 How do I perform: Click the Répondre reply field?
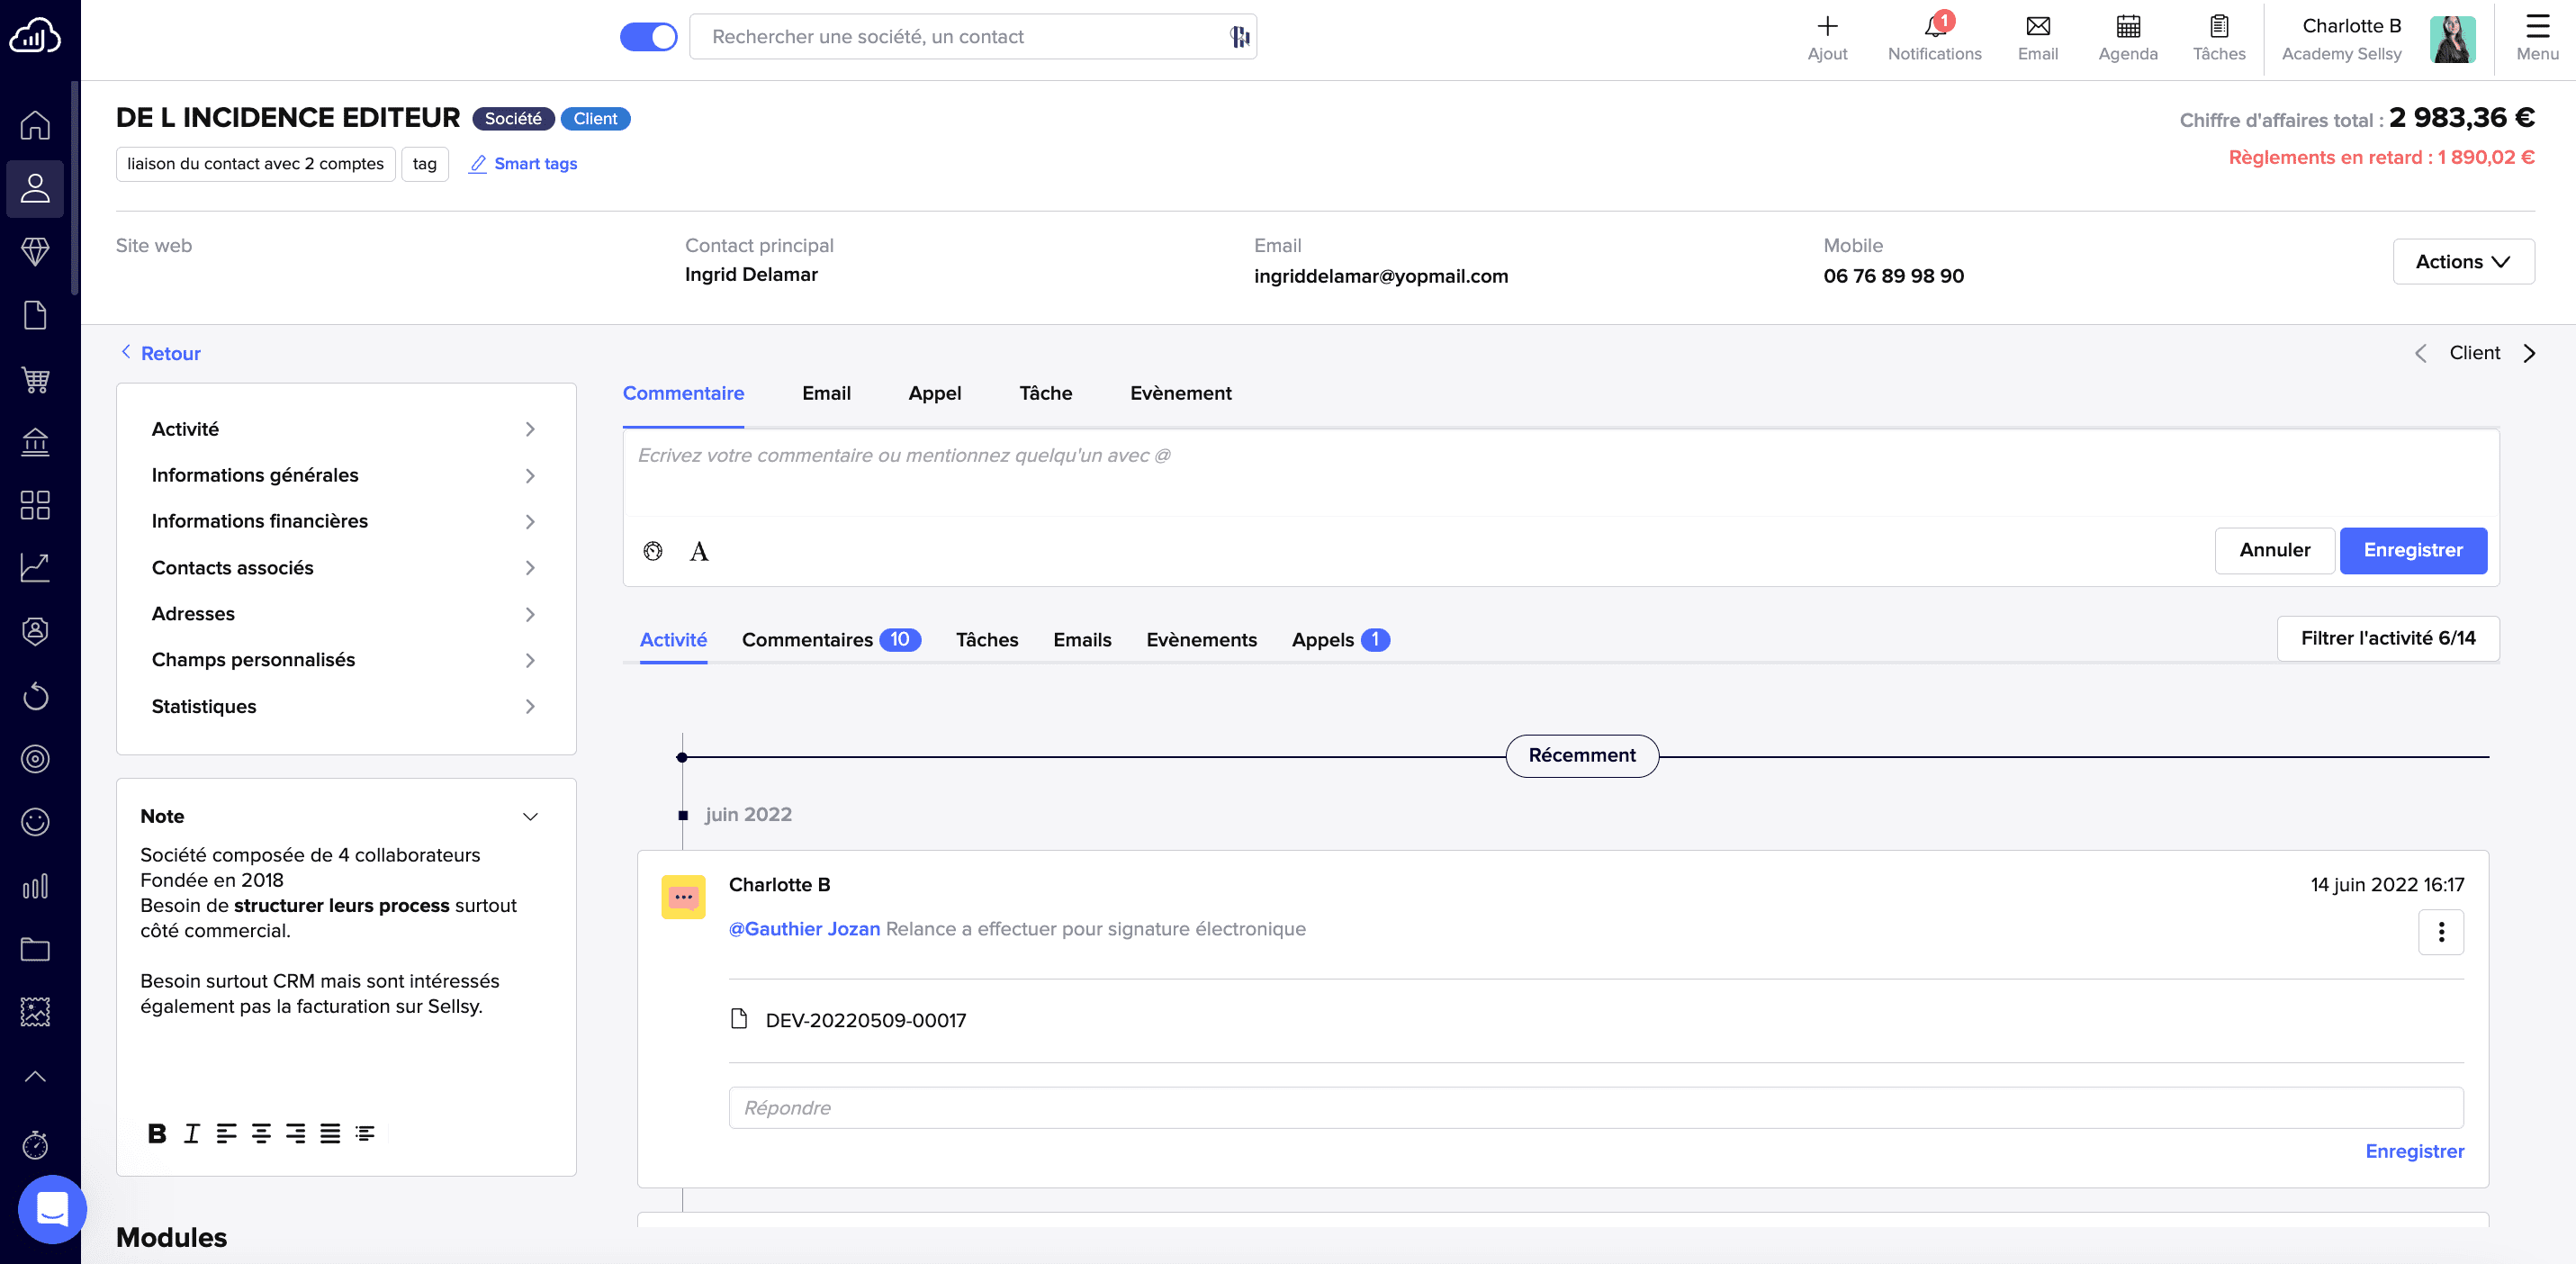(1595, 1108)
